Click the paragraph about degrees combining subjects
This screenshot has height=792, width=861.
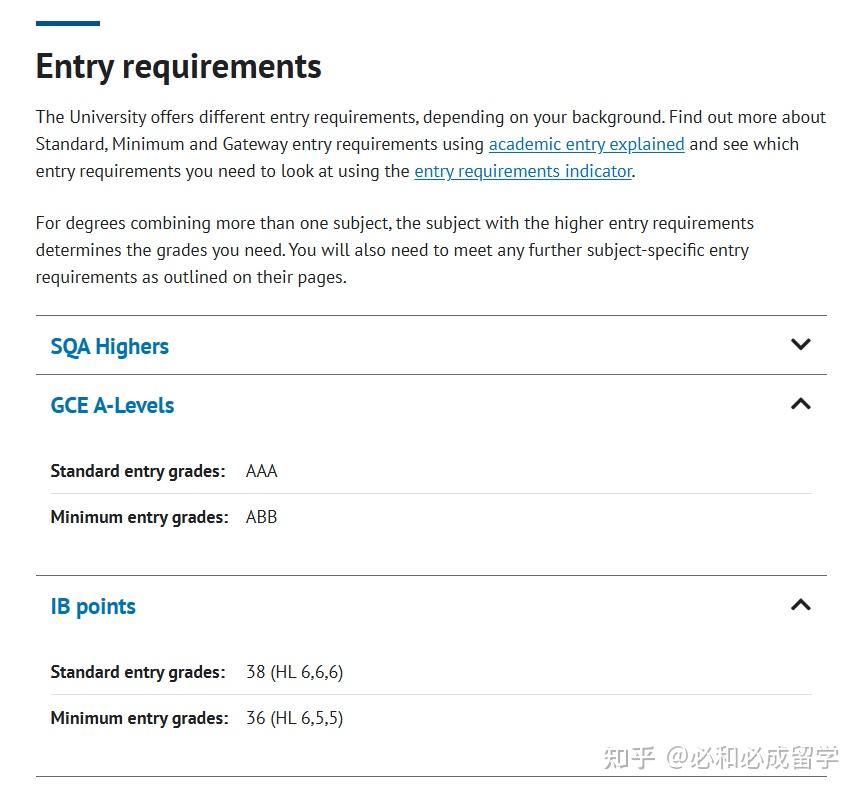pos(394,250)
